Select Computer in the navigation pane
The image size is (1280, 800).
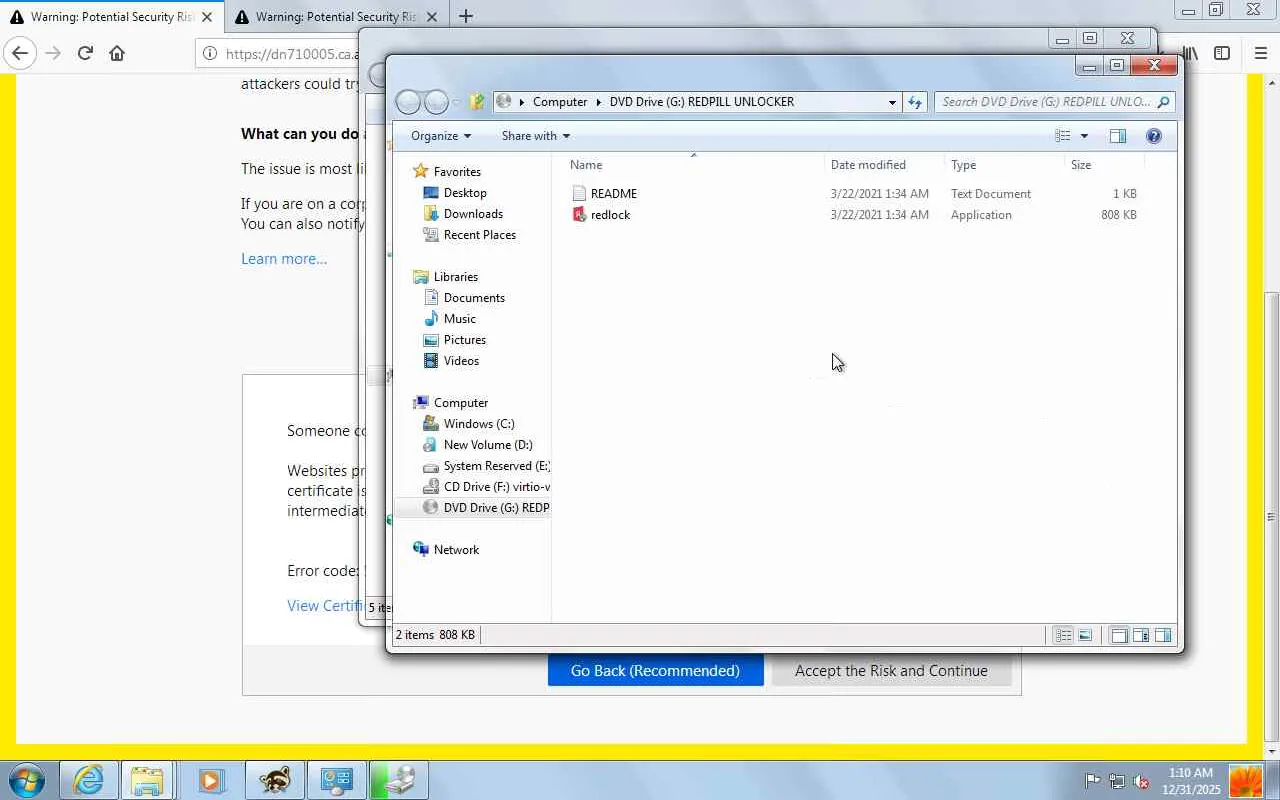[461, 403]
